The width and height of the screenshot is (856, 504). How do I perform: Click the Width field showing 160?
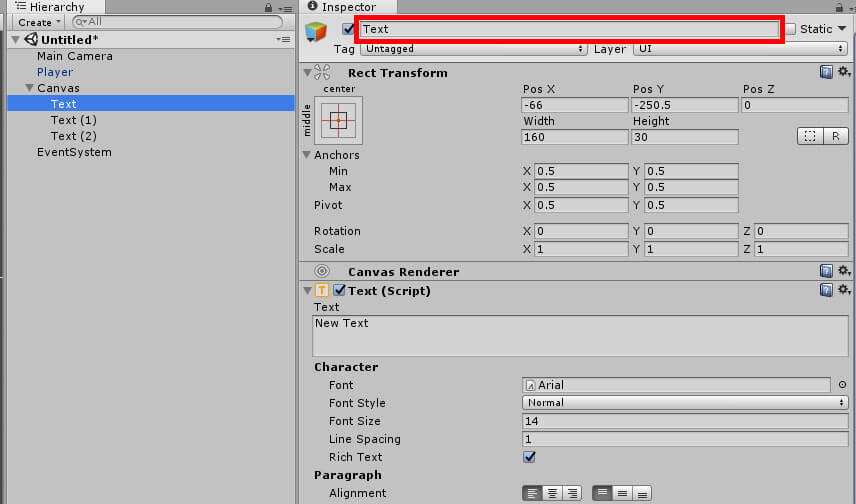(574, 137)
